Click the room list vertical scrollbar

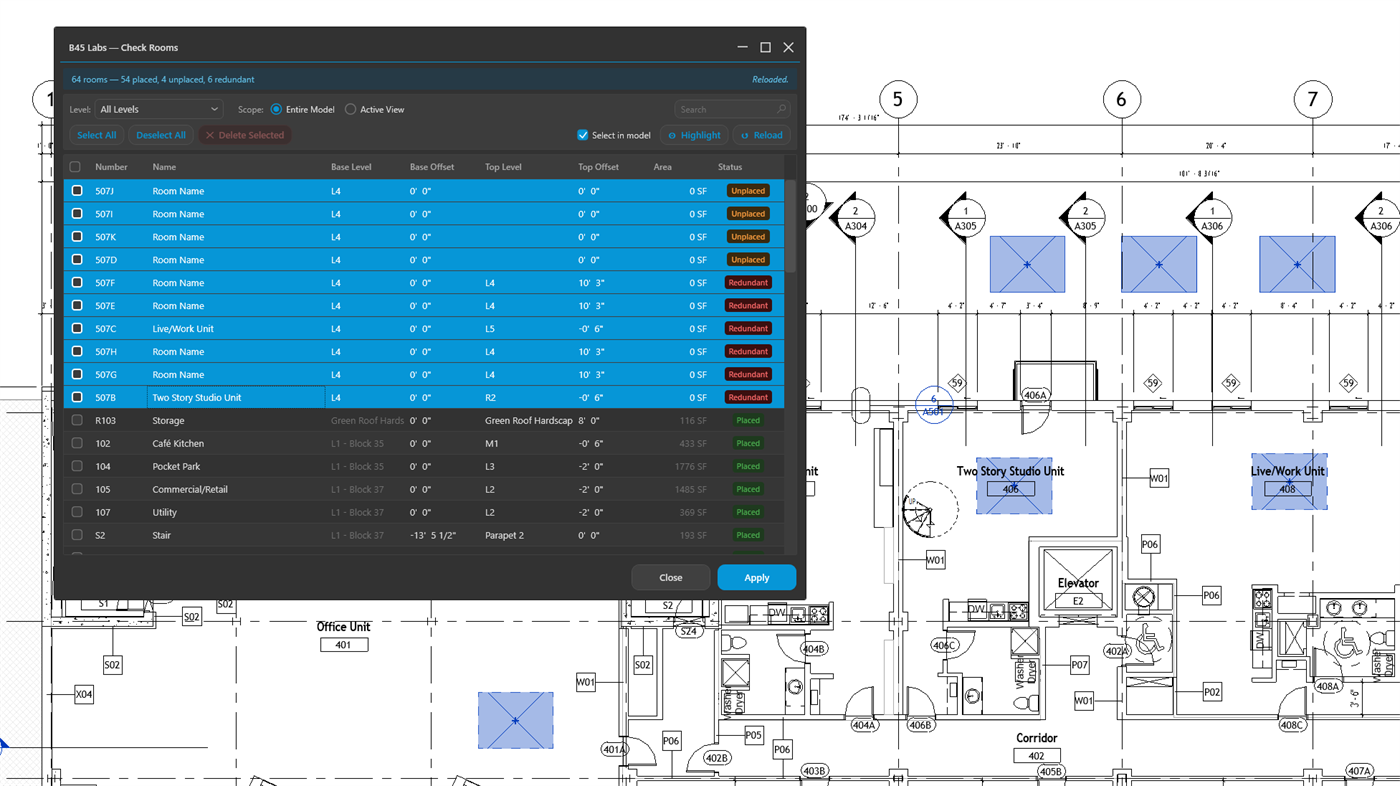point(790,226)
